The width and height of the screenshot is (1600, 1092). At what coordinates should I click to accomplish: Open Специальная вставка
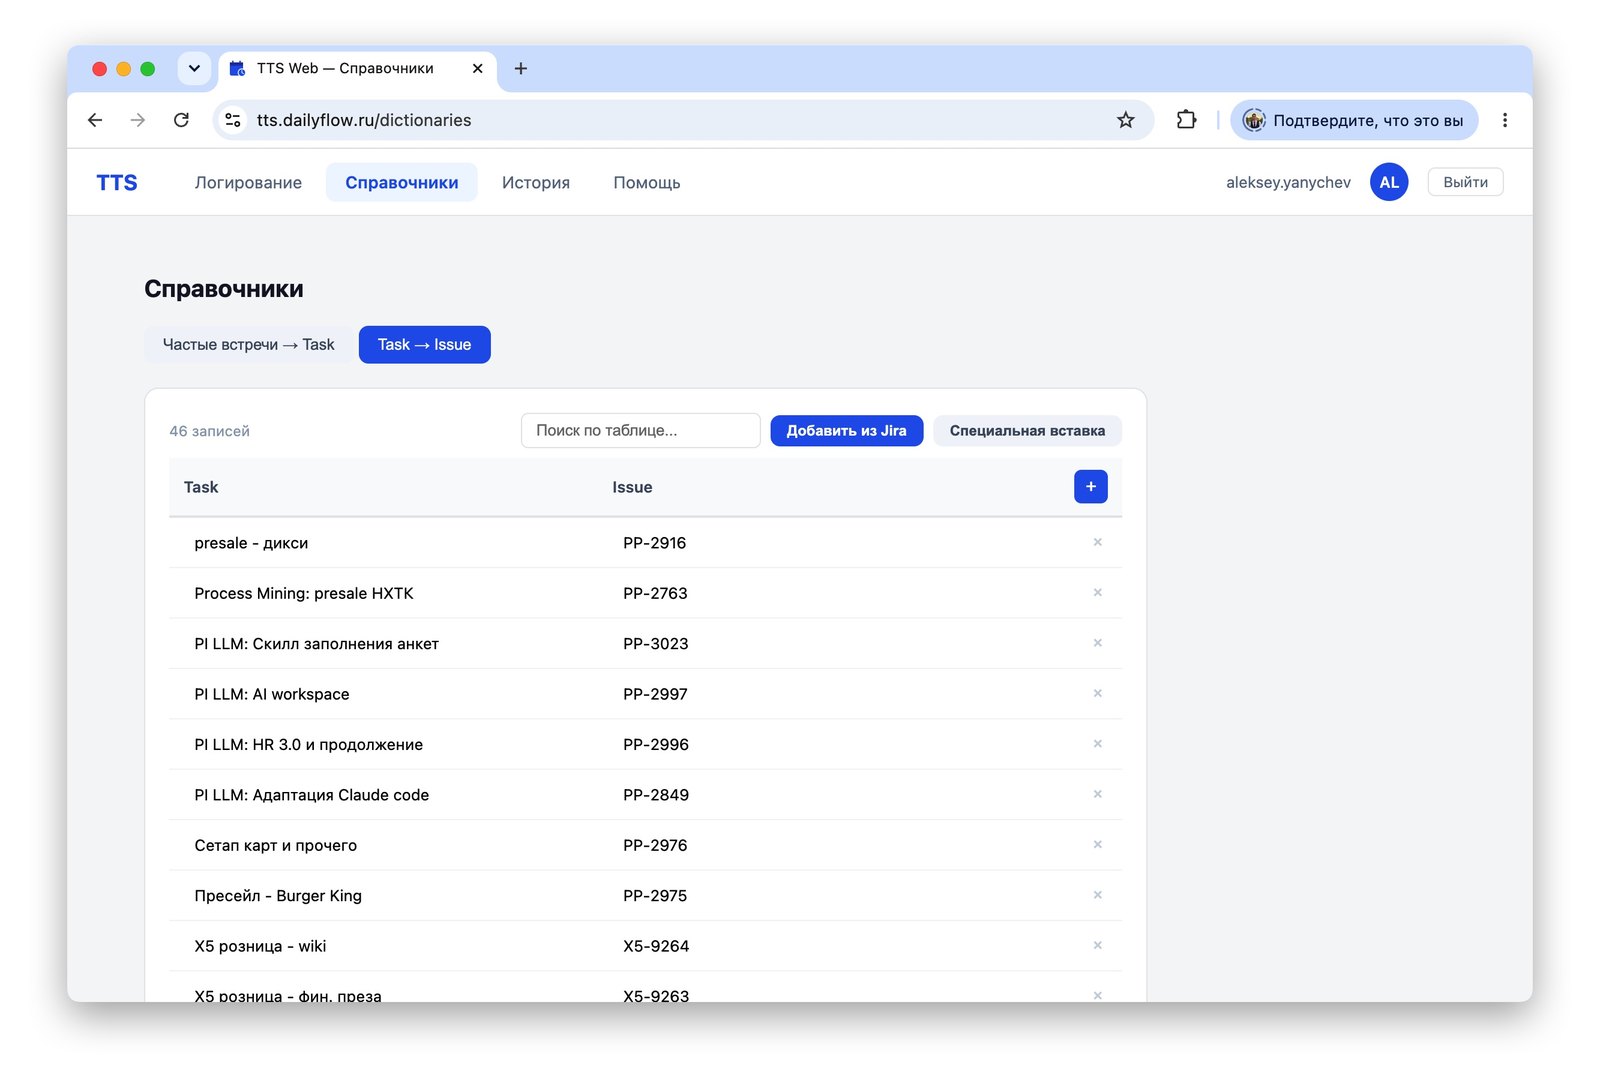(x=1027, y=431)
